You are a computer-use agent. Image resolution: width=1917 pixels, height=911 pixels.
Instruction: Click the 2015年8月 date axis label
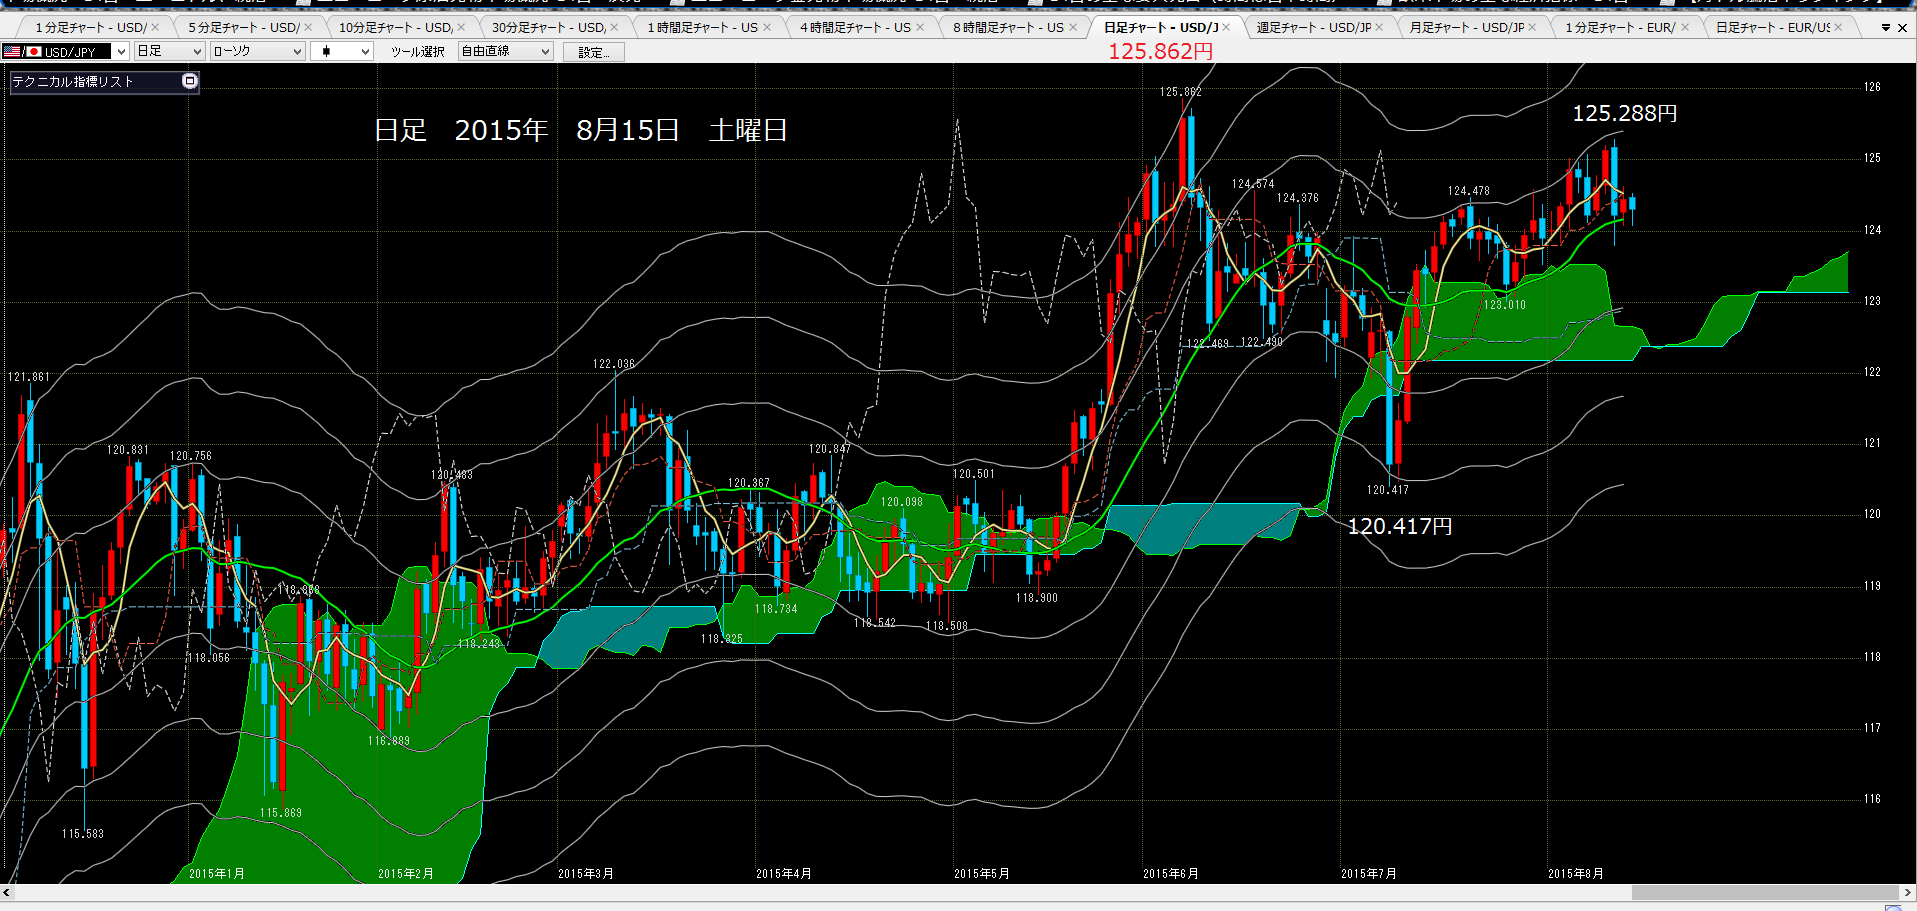[1576, 874]
